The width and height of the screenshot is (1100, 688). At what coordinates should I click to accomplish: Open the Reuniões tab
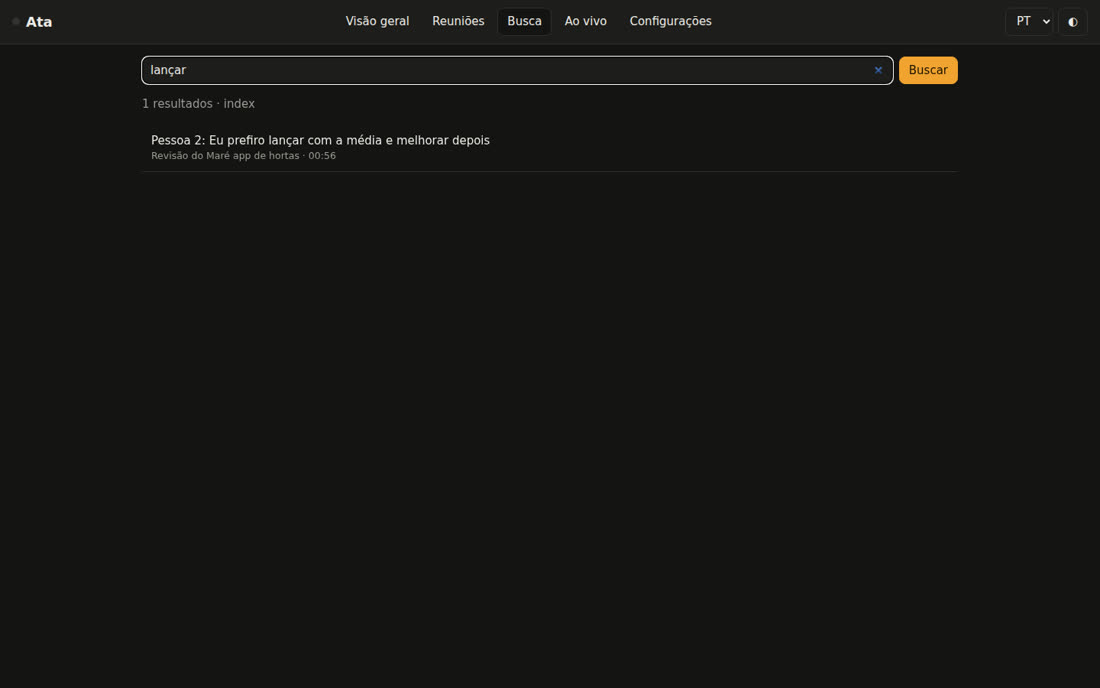458,22
